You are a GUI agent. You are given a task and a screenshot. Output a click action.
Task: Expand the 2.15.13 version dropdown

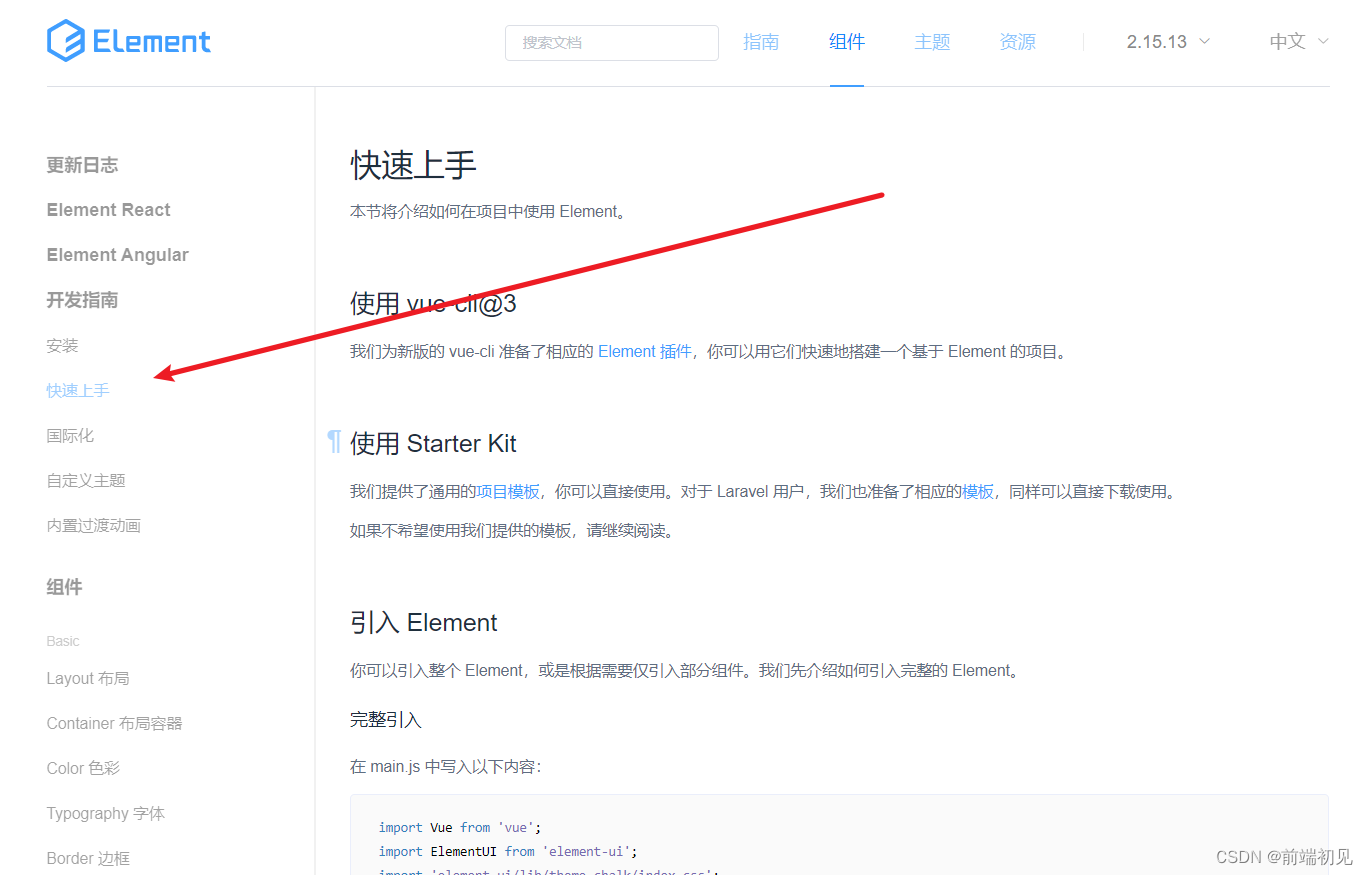click(x=1168, y=42)
